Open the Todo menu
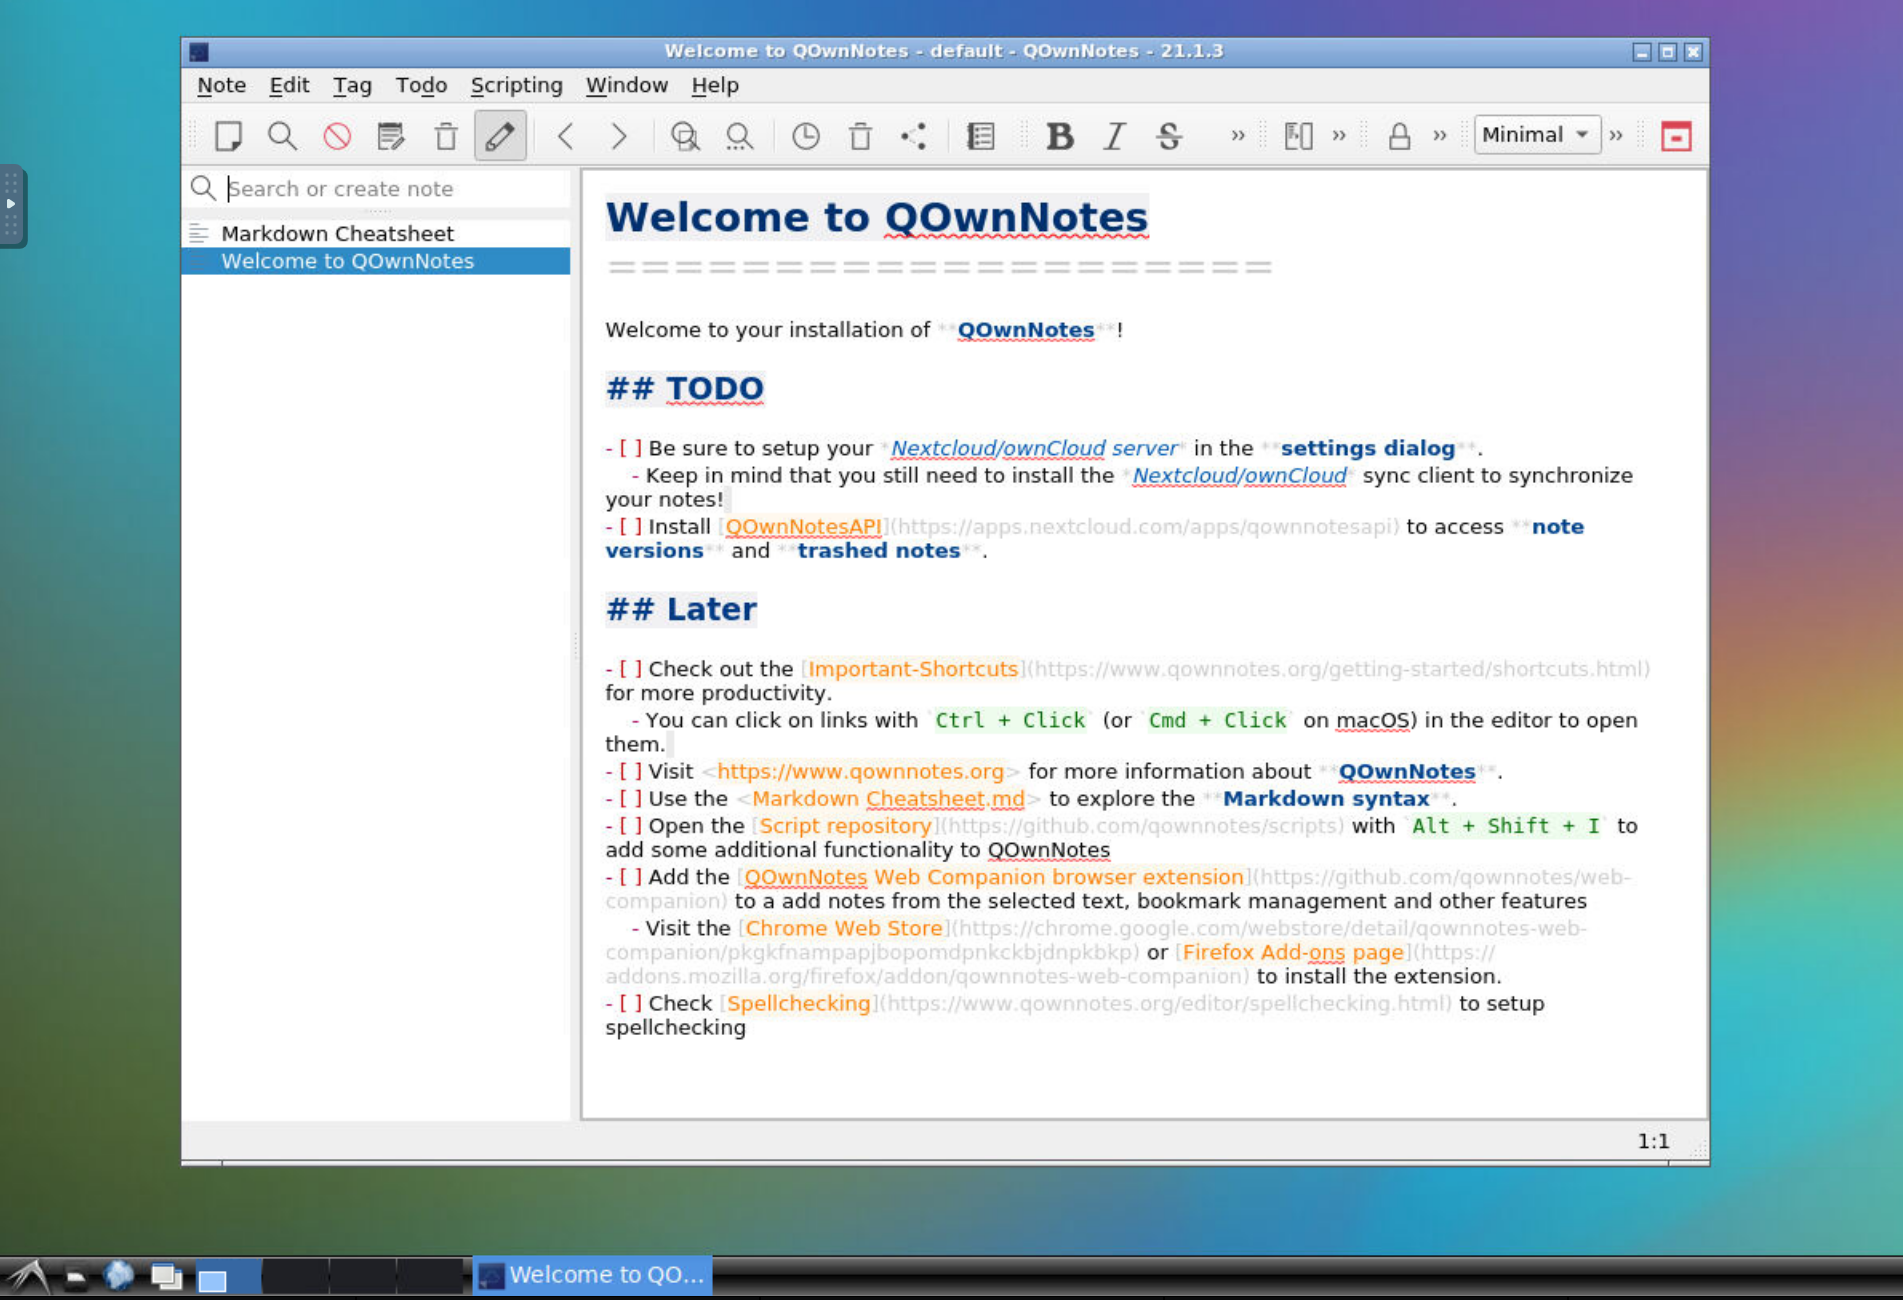 421,85
